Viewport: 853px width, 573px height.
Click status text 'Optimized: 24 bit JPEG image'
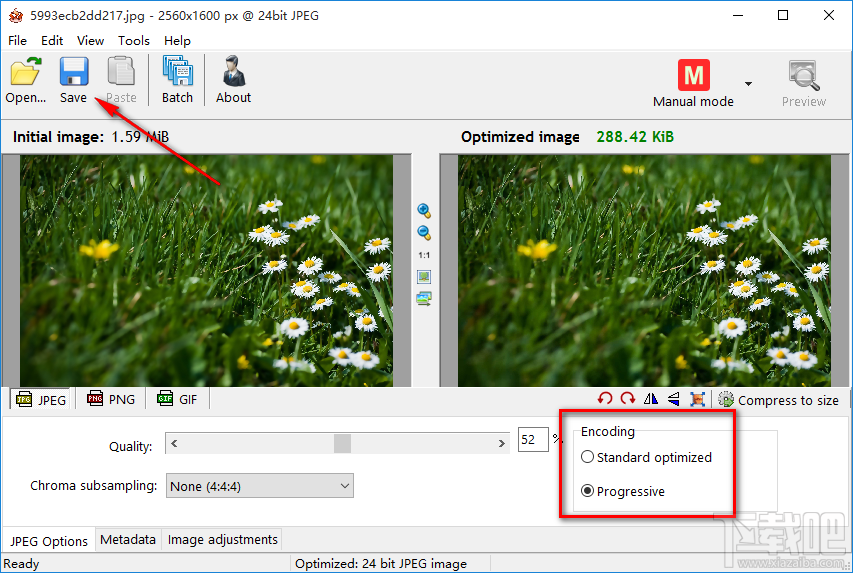381,564
